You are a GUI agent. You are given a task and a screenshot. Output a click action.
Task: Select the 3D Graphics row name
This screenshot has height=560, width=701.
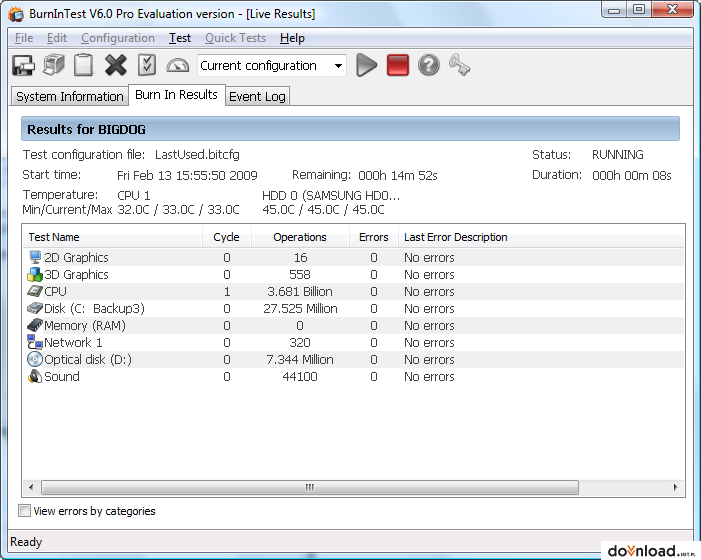[x=76, y=274]
